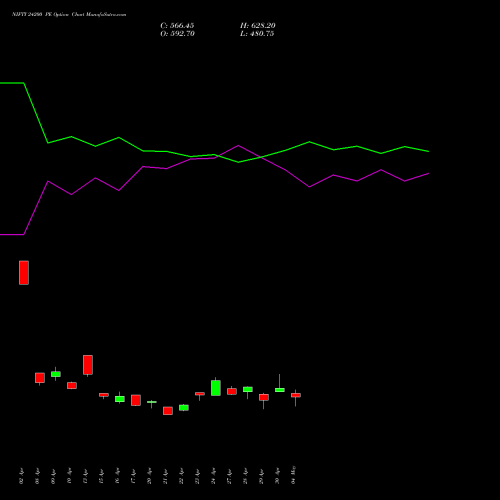500x500 pixels.
Task: Click the large green candle above 24 Apr
Action: [216, 388]
